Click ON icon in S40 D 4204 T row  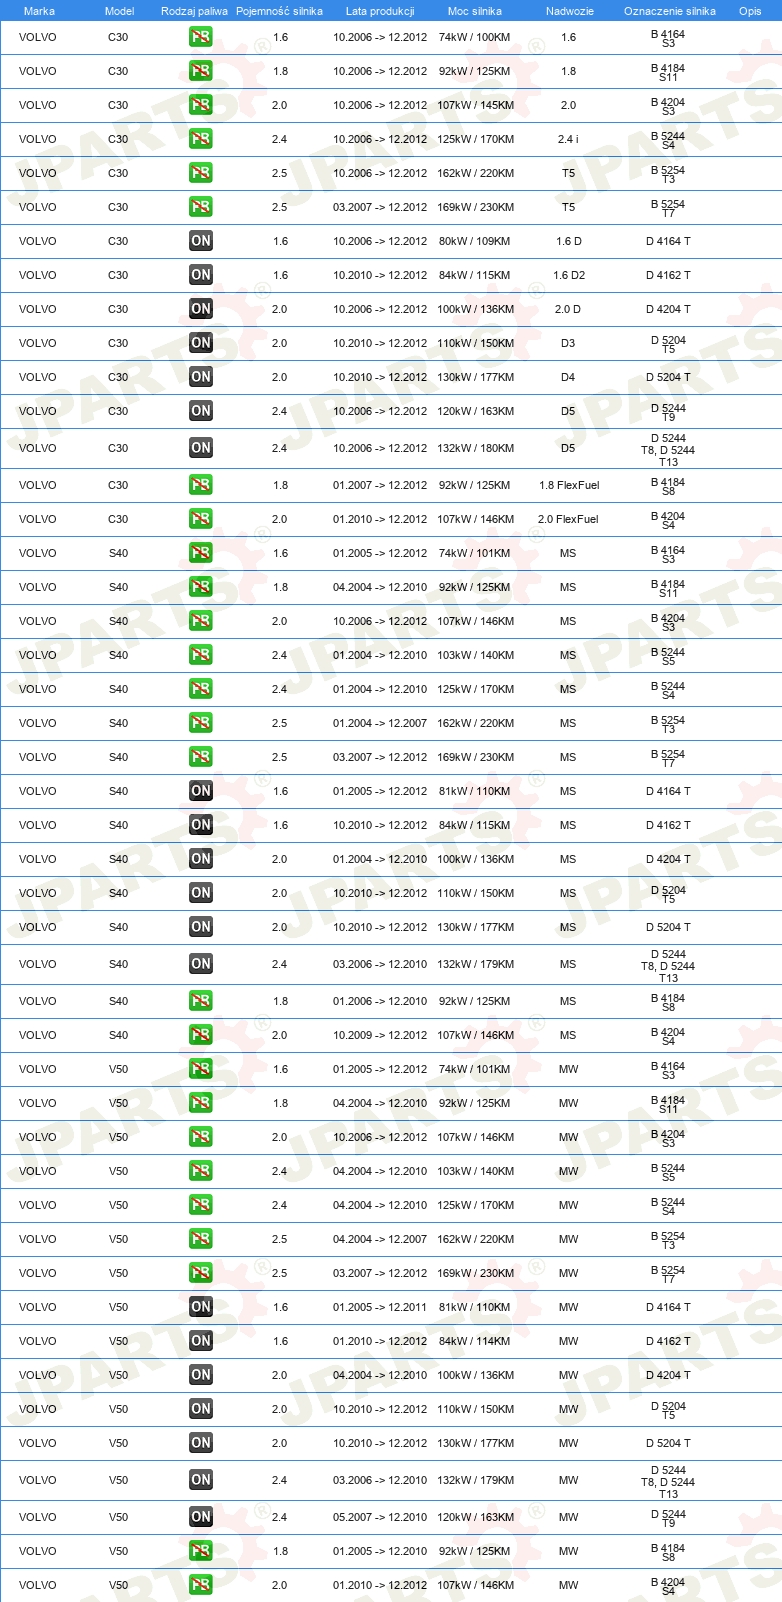201,859
